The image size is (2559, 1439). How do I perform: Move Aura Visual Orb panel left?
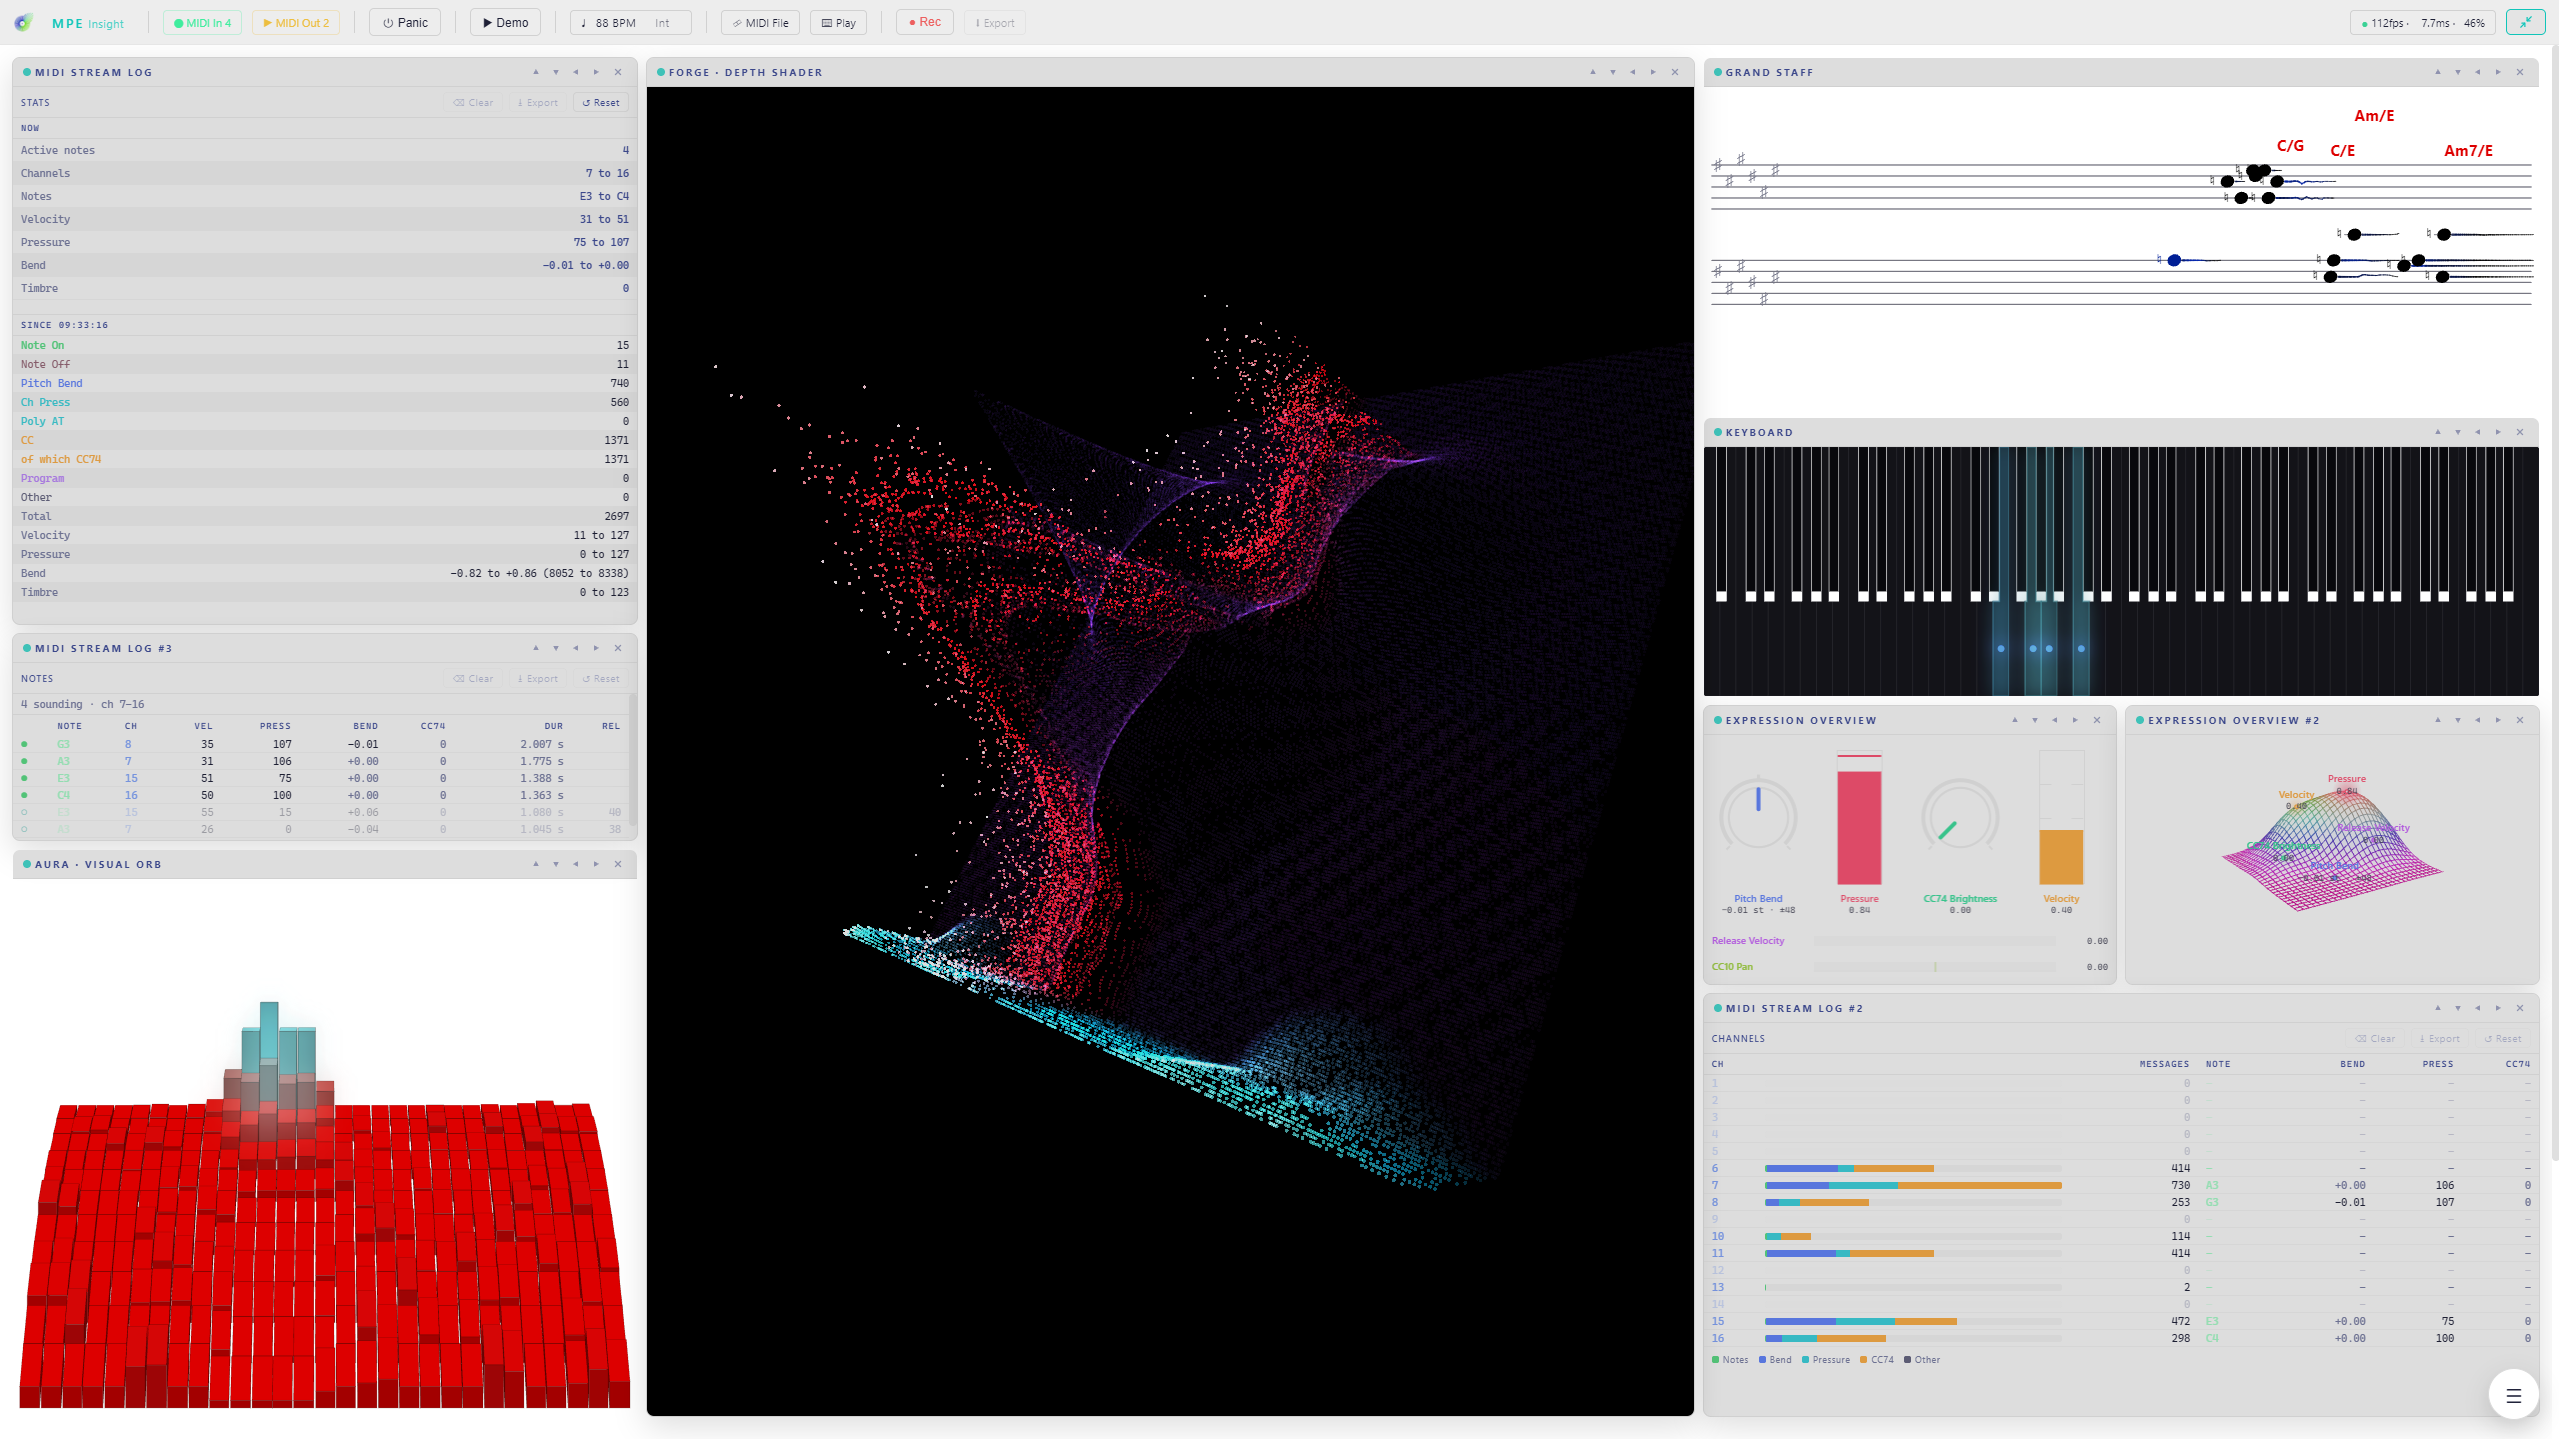coord(576,864)
